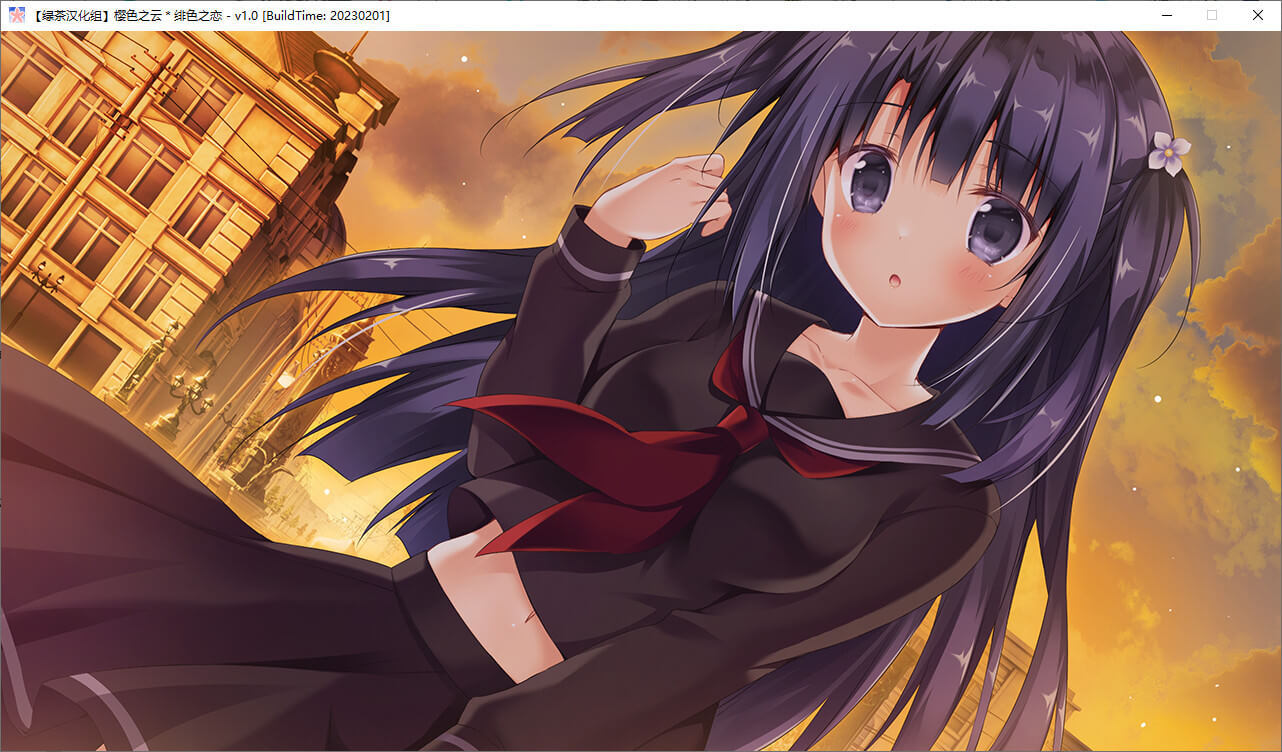Close the visual novel window
Viewport: 1282px width, 752px height.
click(1258, 15)
